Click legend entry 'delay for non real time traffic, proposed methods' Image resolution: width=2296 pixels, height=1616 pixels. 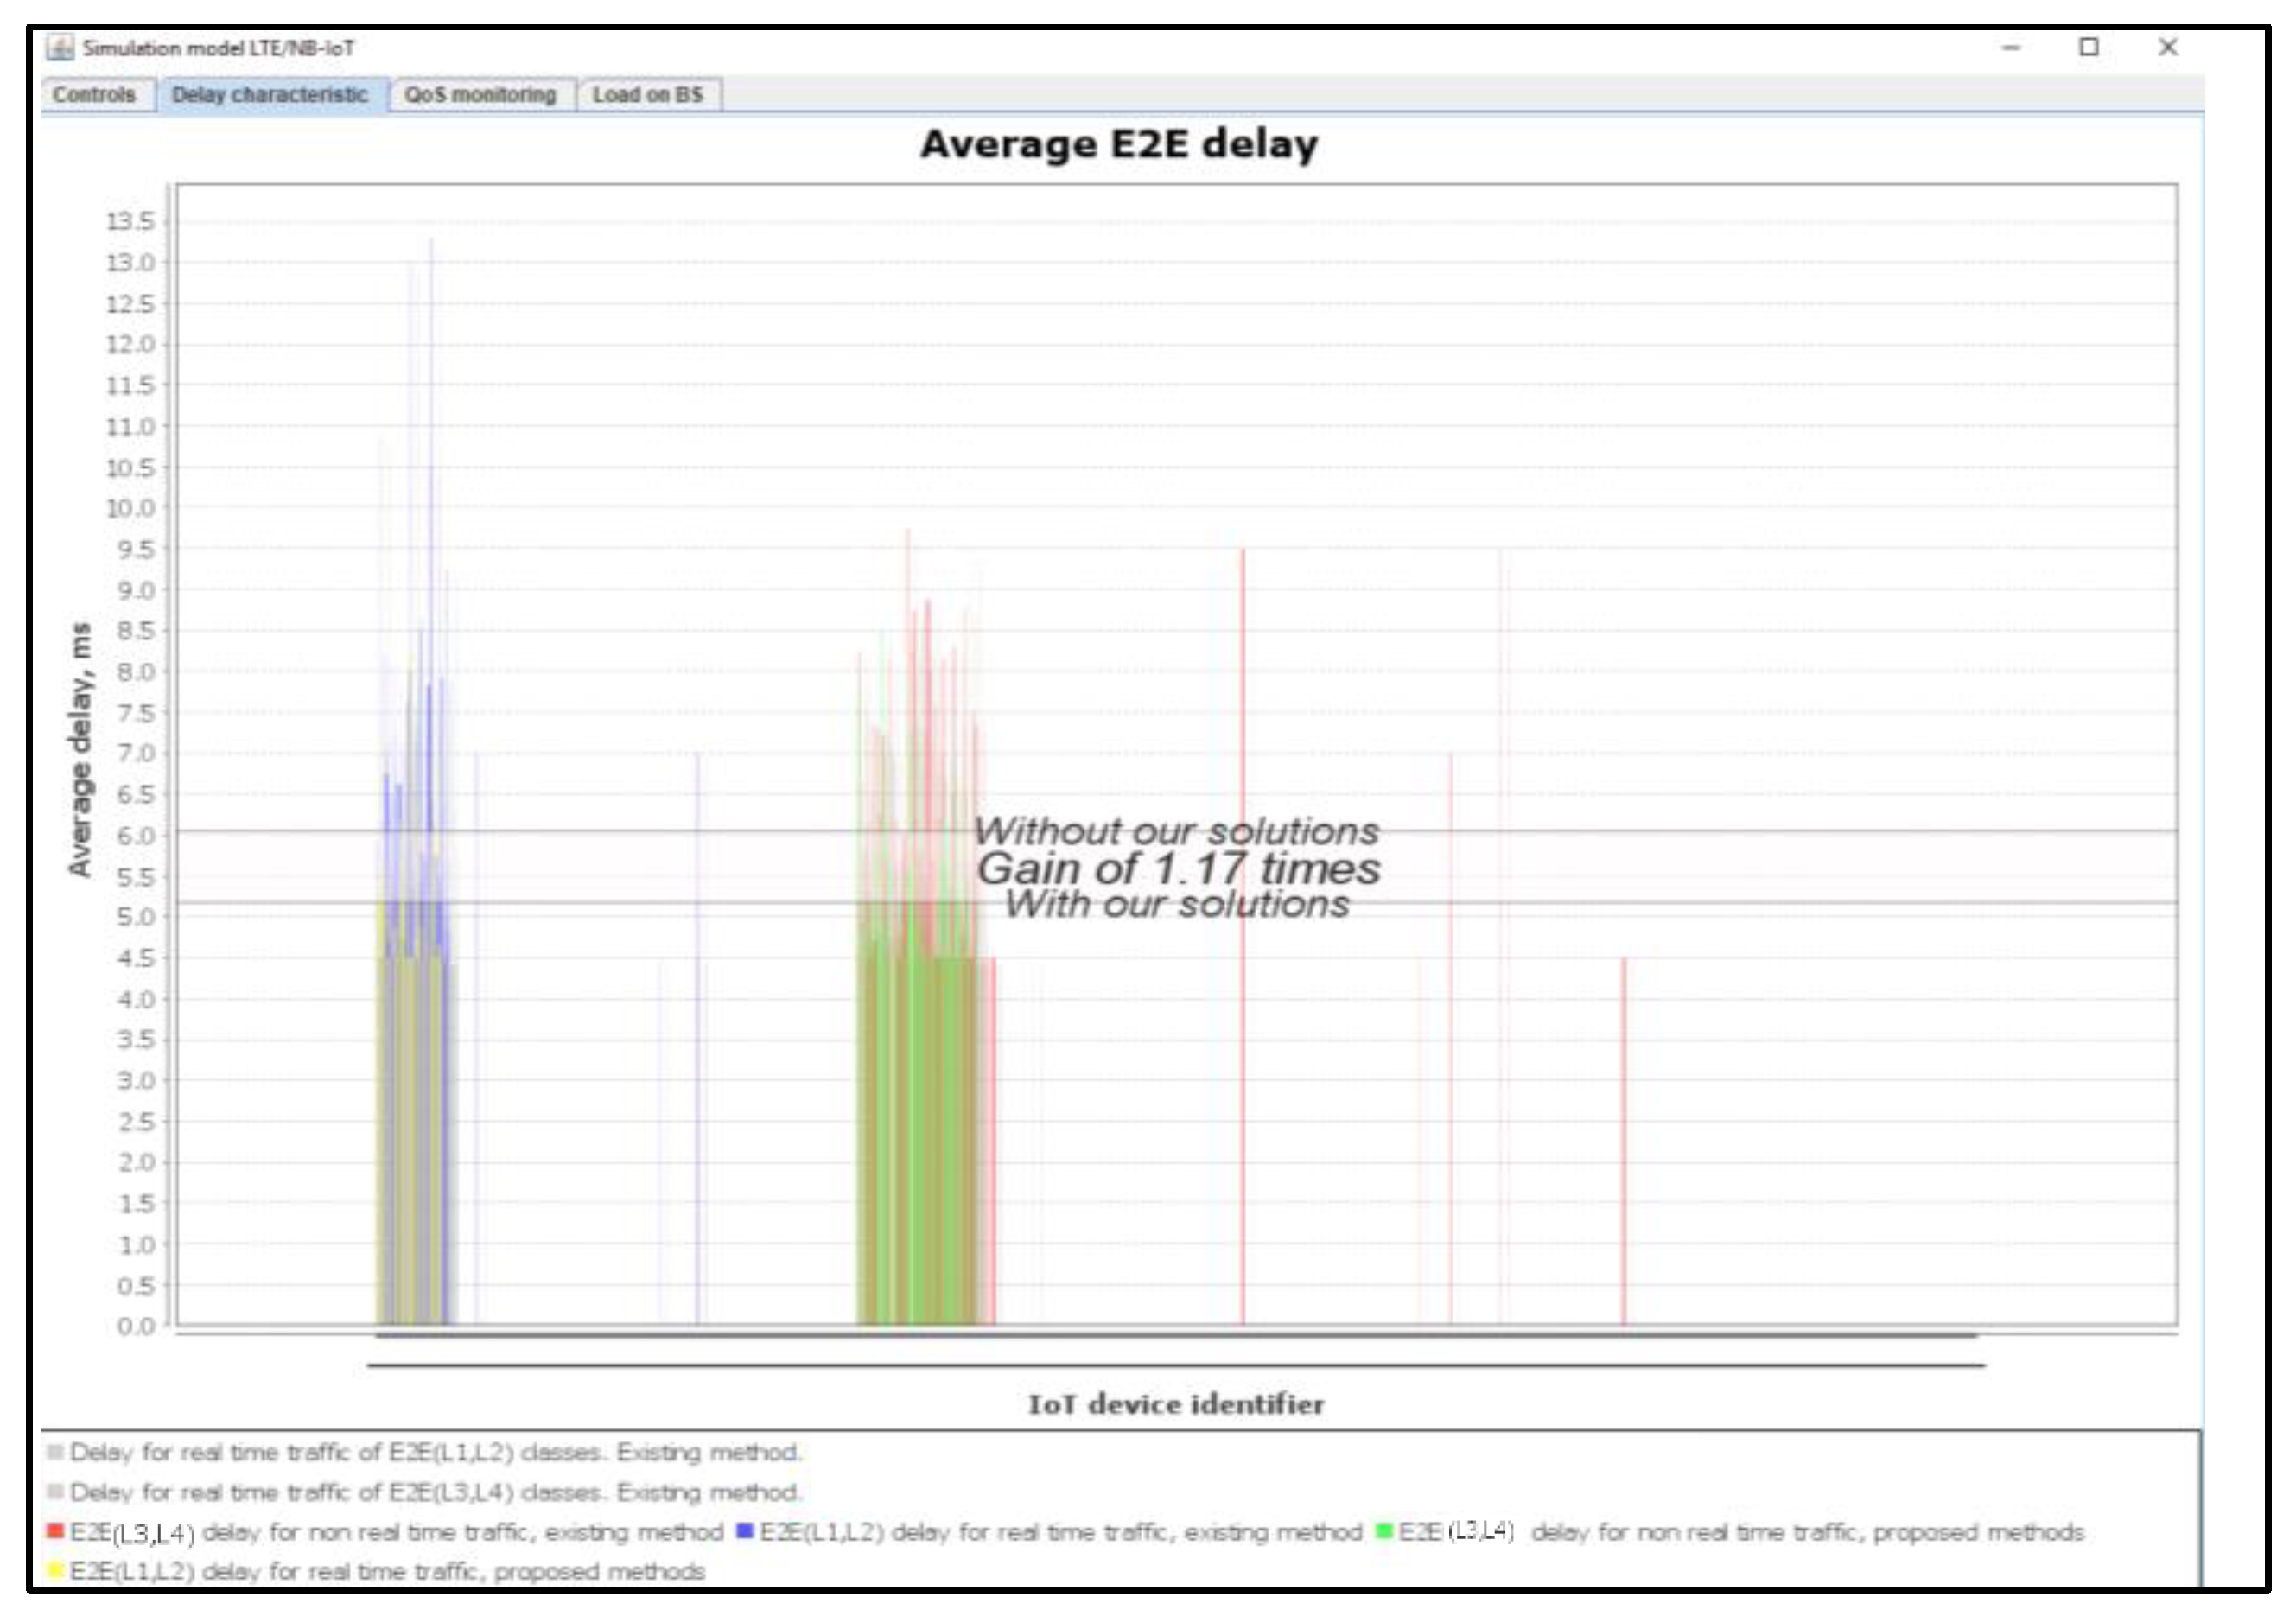point(1808,1531)
